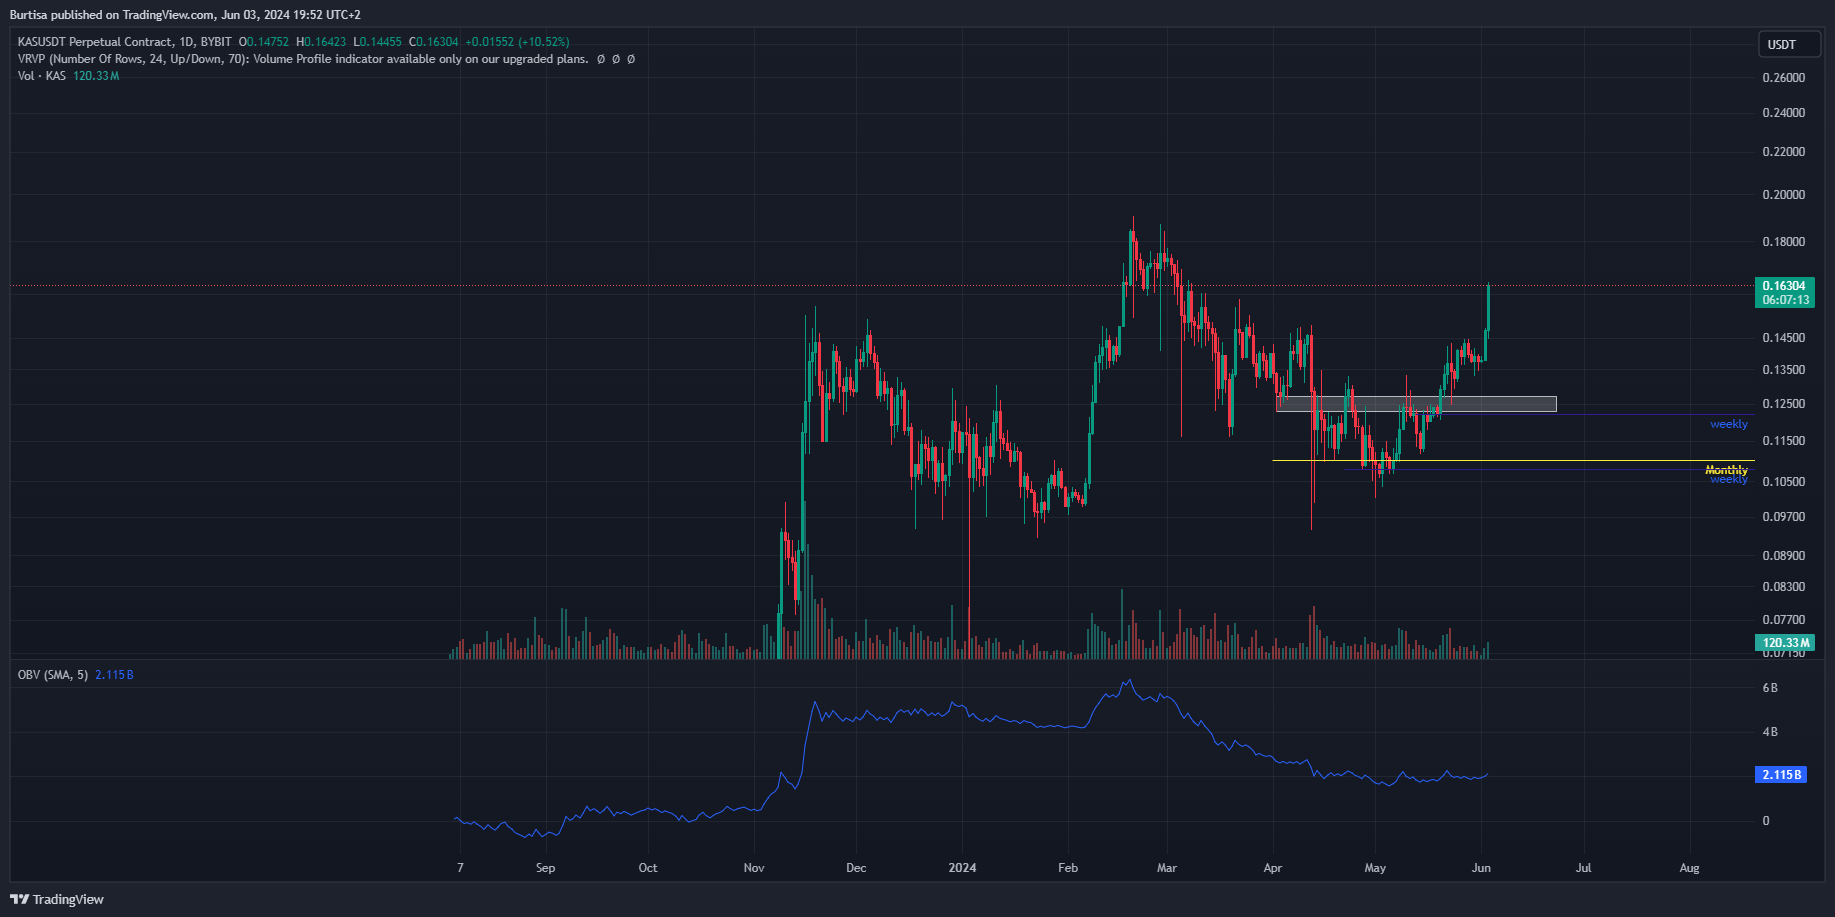Screen dimensions: 1835x917
Task: Select the weekly label under the purple line
Action: (x=1729, y=424)
